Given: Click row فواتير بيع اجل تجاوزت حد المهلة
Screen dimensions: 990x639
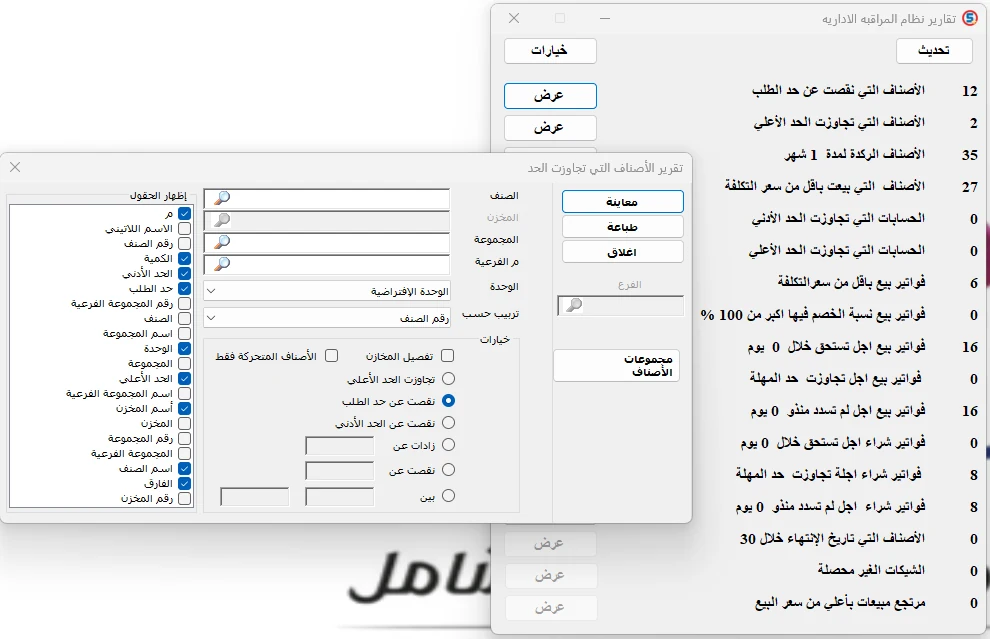Looking at the screenshot, I should pos(837,379).
